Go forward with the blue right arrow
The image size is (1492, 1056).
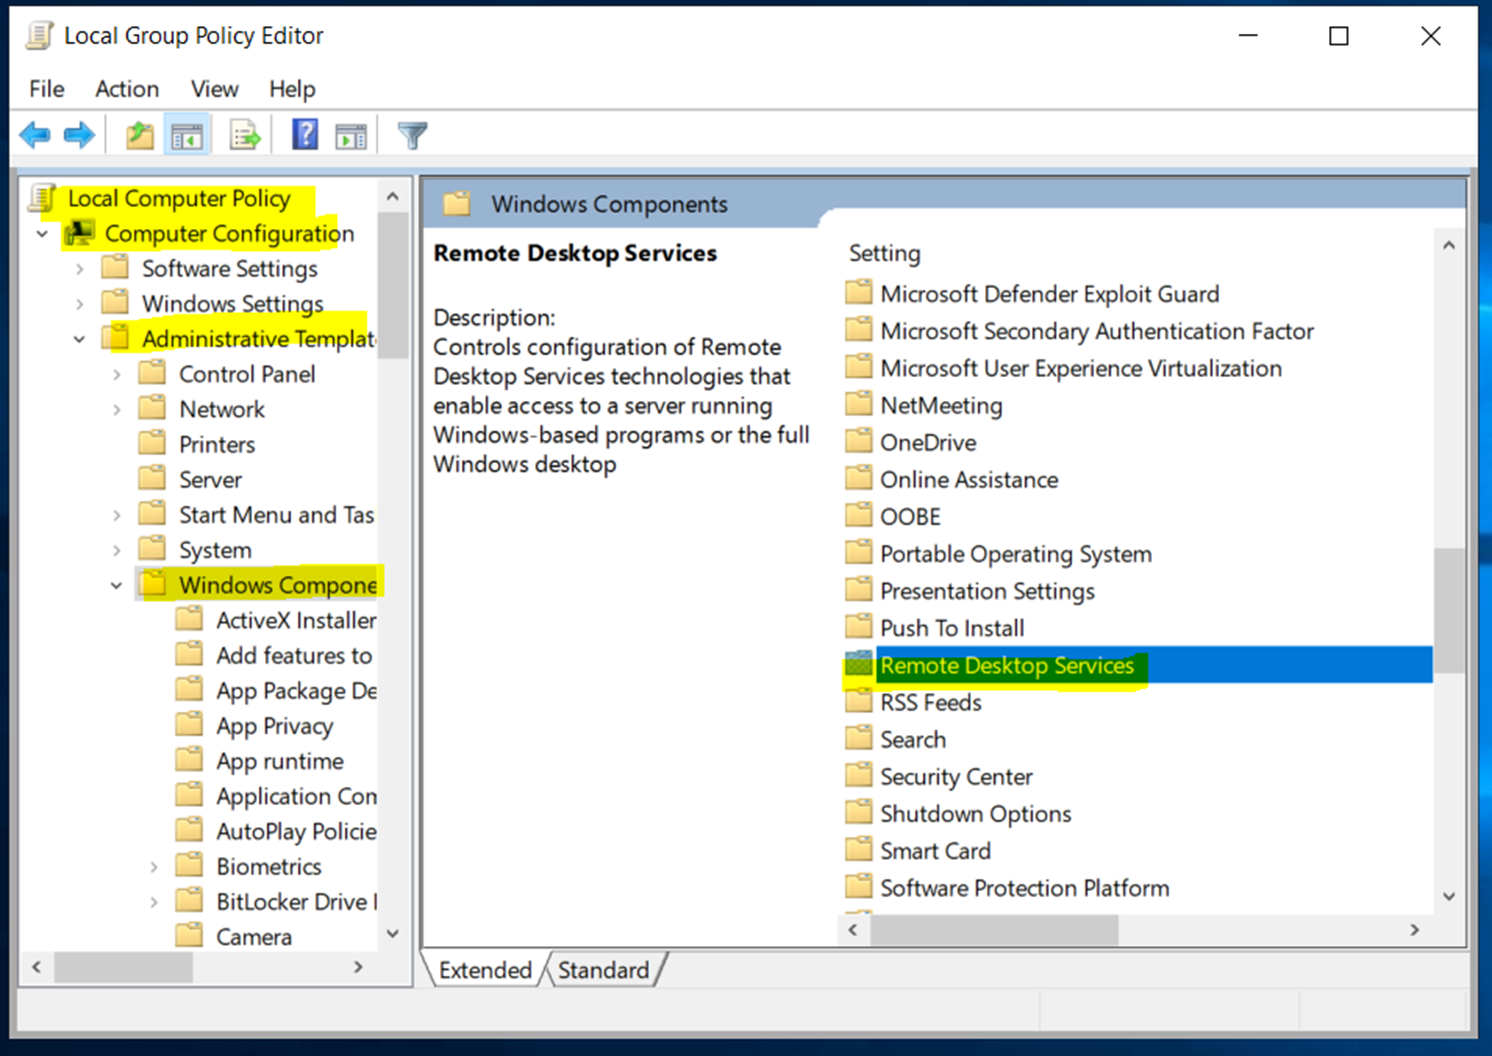79,135
